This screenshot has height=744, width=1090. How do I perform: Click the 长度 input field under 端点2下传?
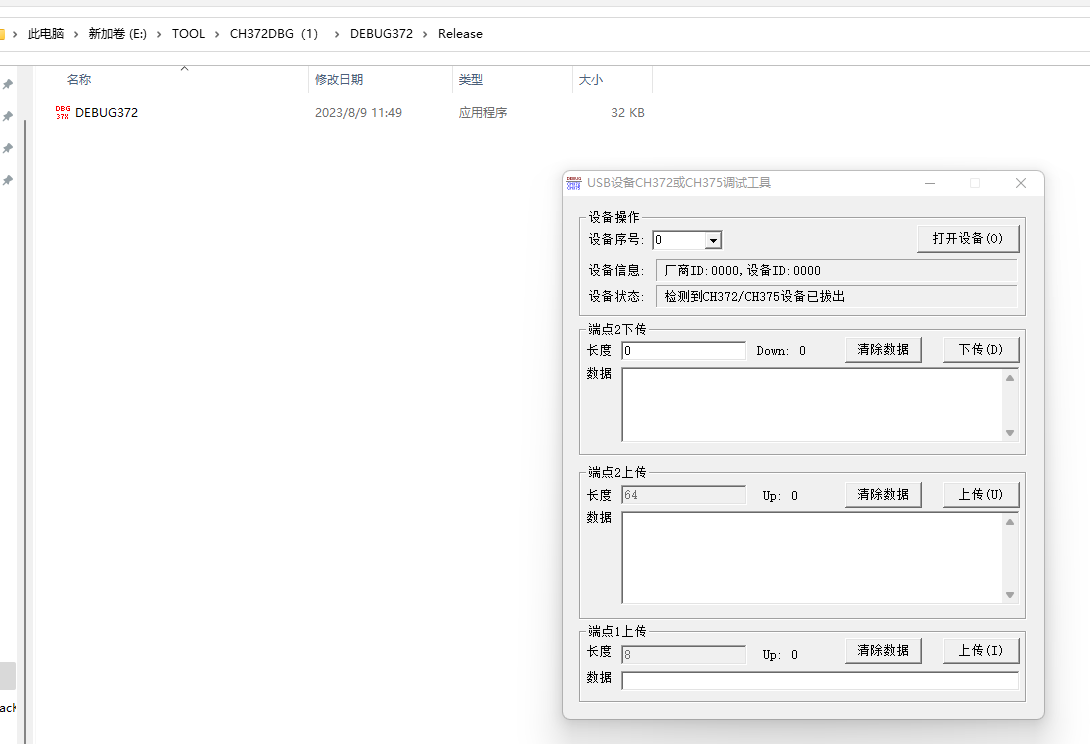[x=683, y=350]
